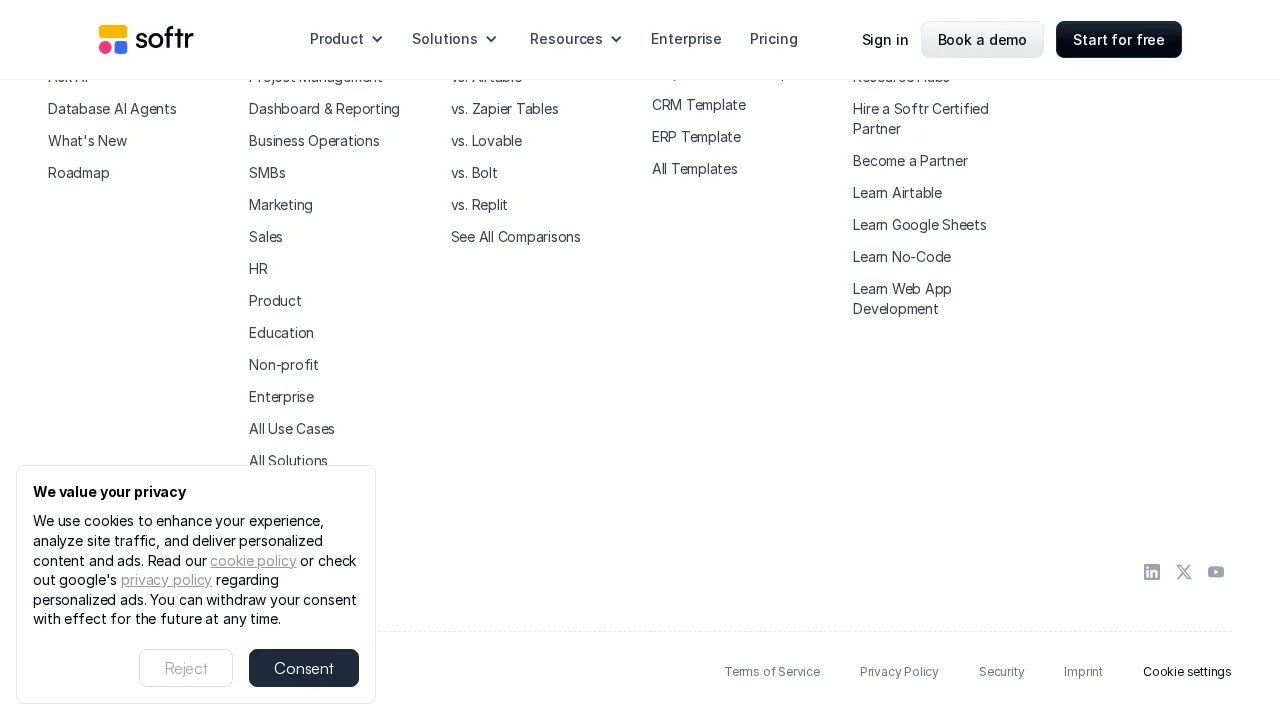The width and height of the screenshot is (1280, 720).
Task: Reject cookies in privacy banner
Action: (x=186, y=668)
